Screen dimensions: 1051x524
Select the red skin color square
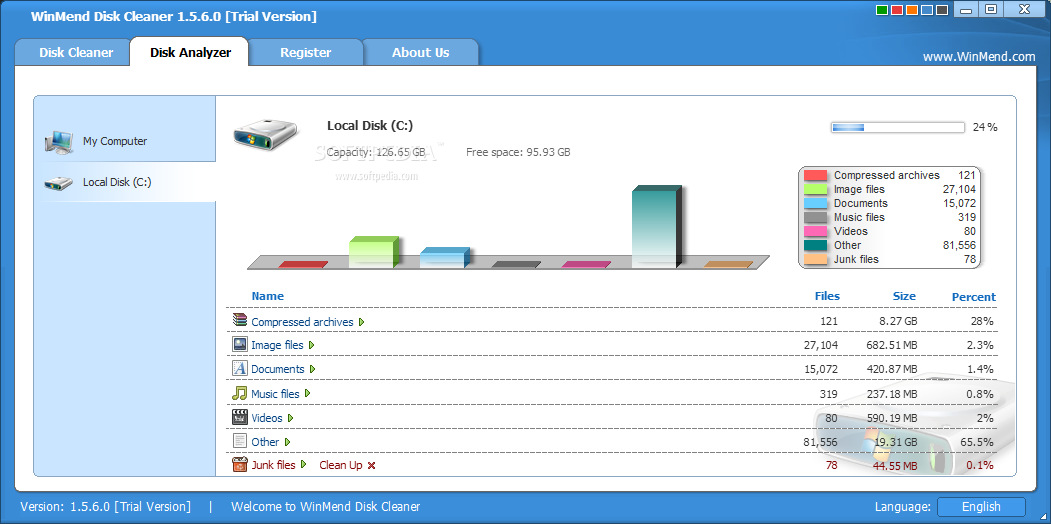pos(897,10)
